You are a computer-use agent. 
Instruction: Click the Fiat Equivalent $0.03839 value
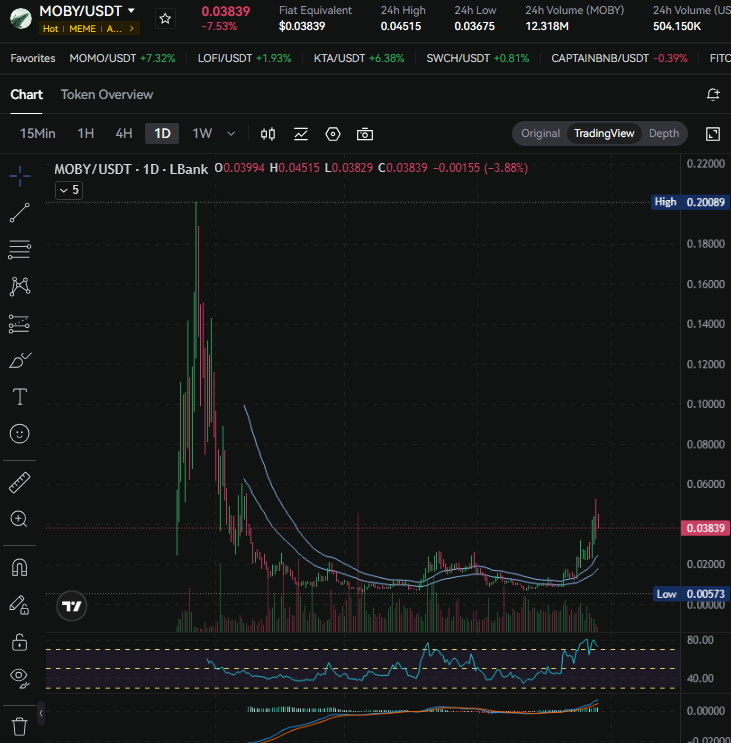pyautogui.click(x=302, y=26)
